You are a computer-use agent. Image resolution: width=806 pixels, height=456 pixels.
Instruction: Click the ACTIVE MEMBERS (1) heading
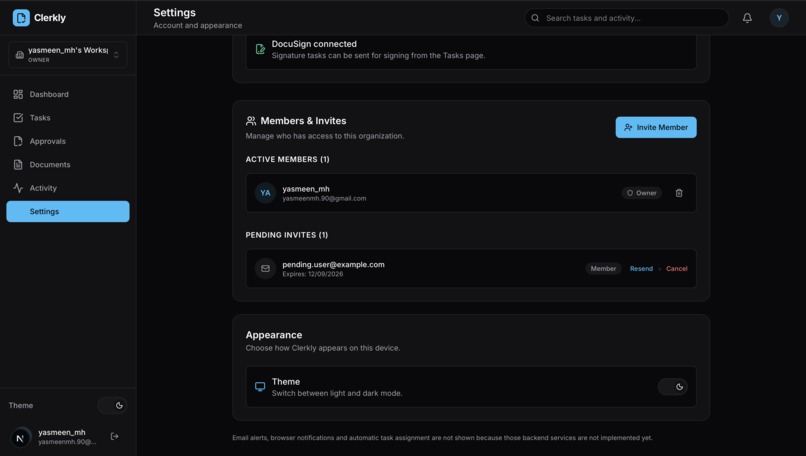click(287, 159)
